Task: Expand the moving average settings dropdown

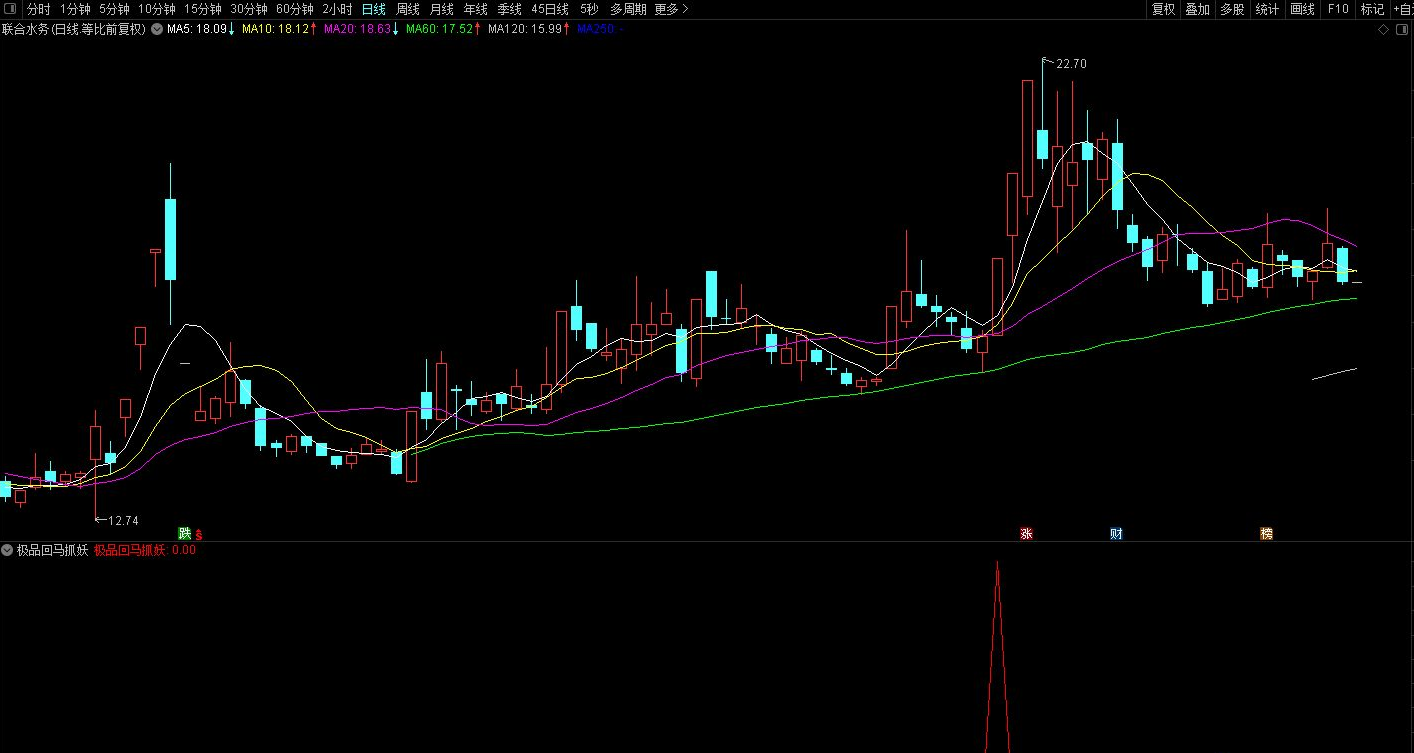Action: pyautogui.click(x=157, y=29)
